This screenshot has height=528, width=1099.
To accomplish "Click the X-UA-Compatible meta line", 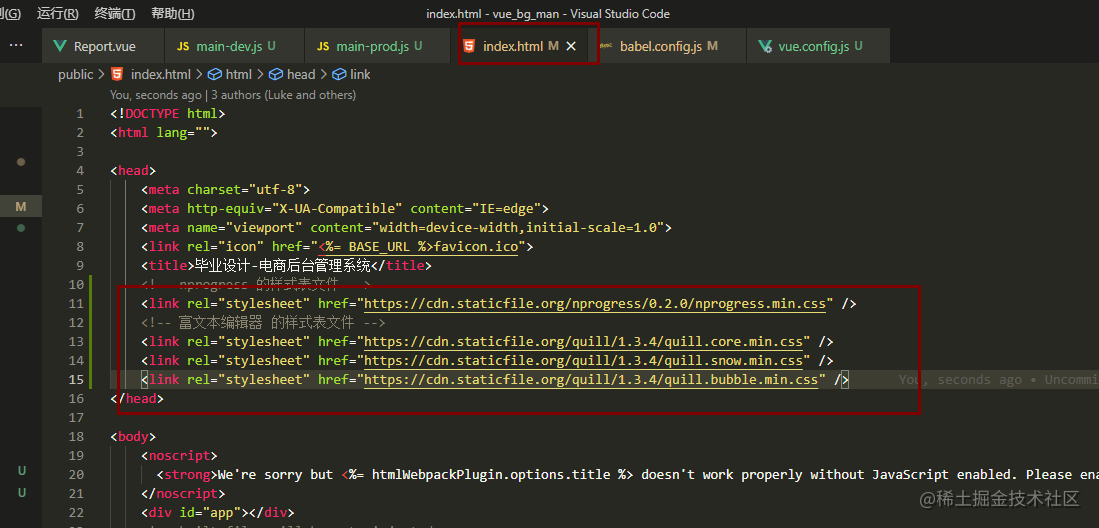I will pyautogui.click(x=344, y=208).
